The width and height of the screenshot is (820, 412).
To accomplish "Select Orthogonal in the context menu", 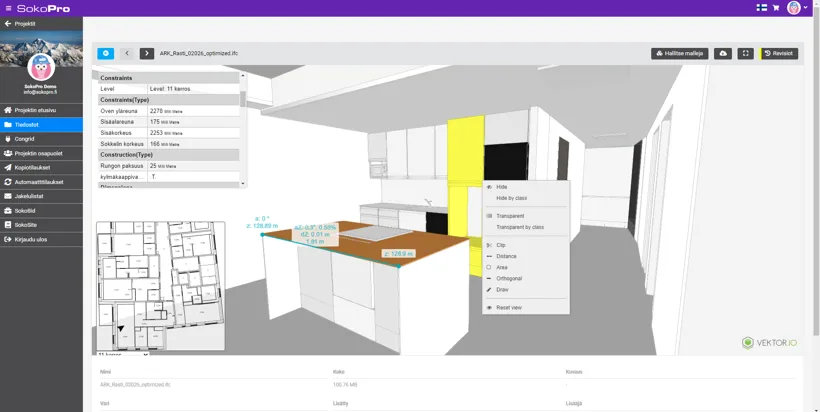I will [x=509, y=279].
